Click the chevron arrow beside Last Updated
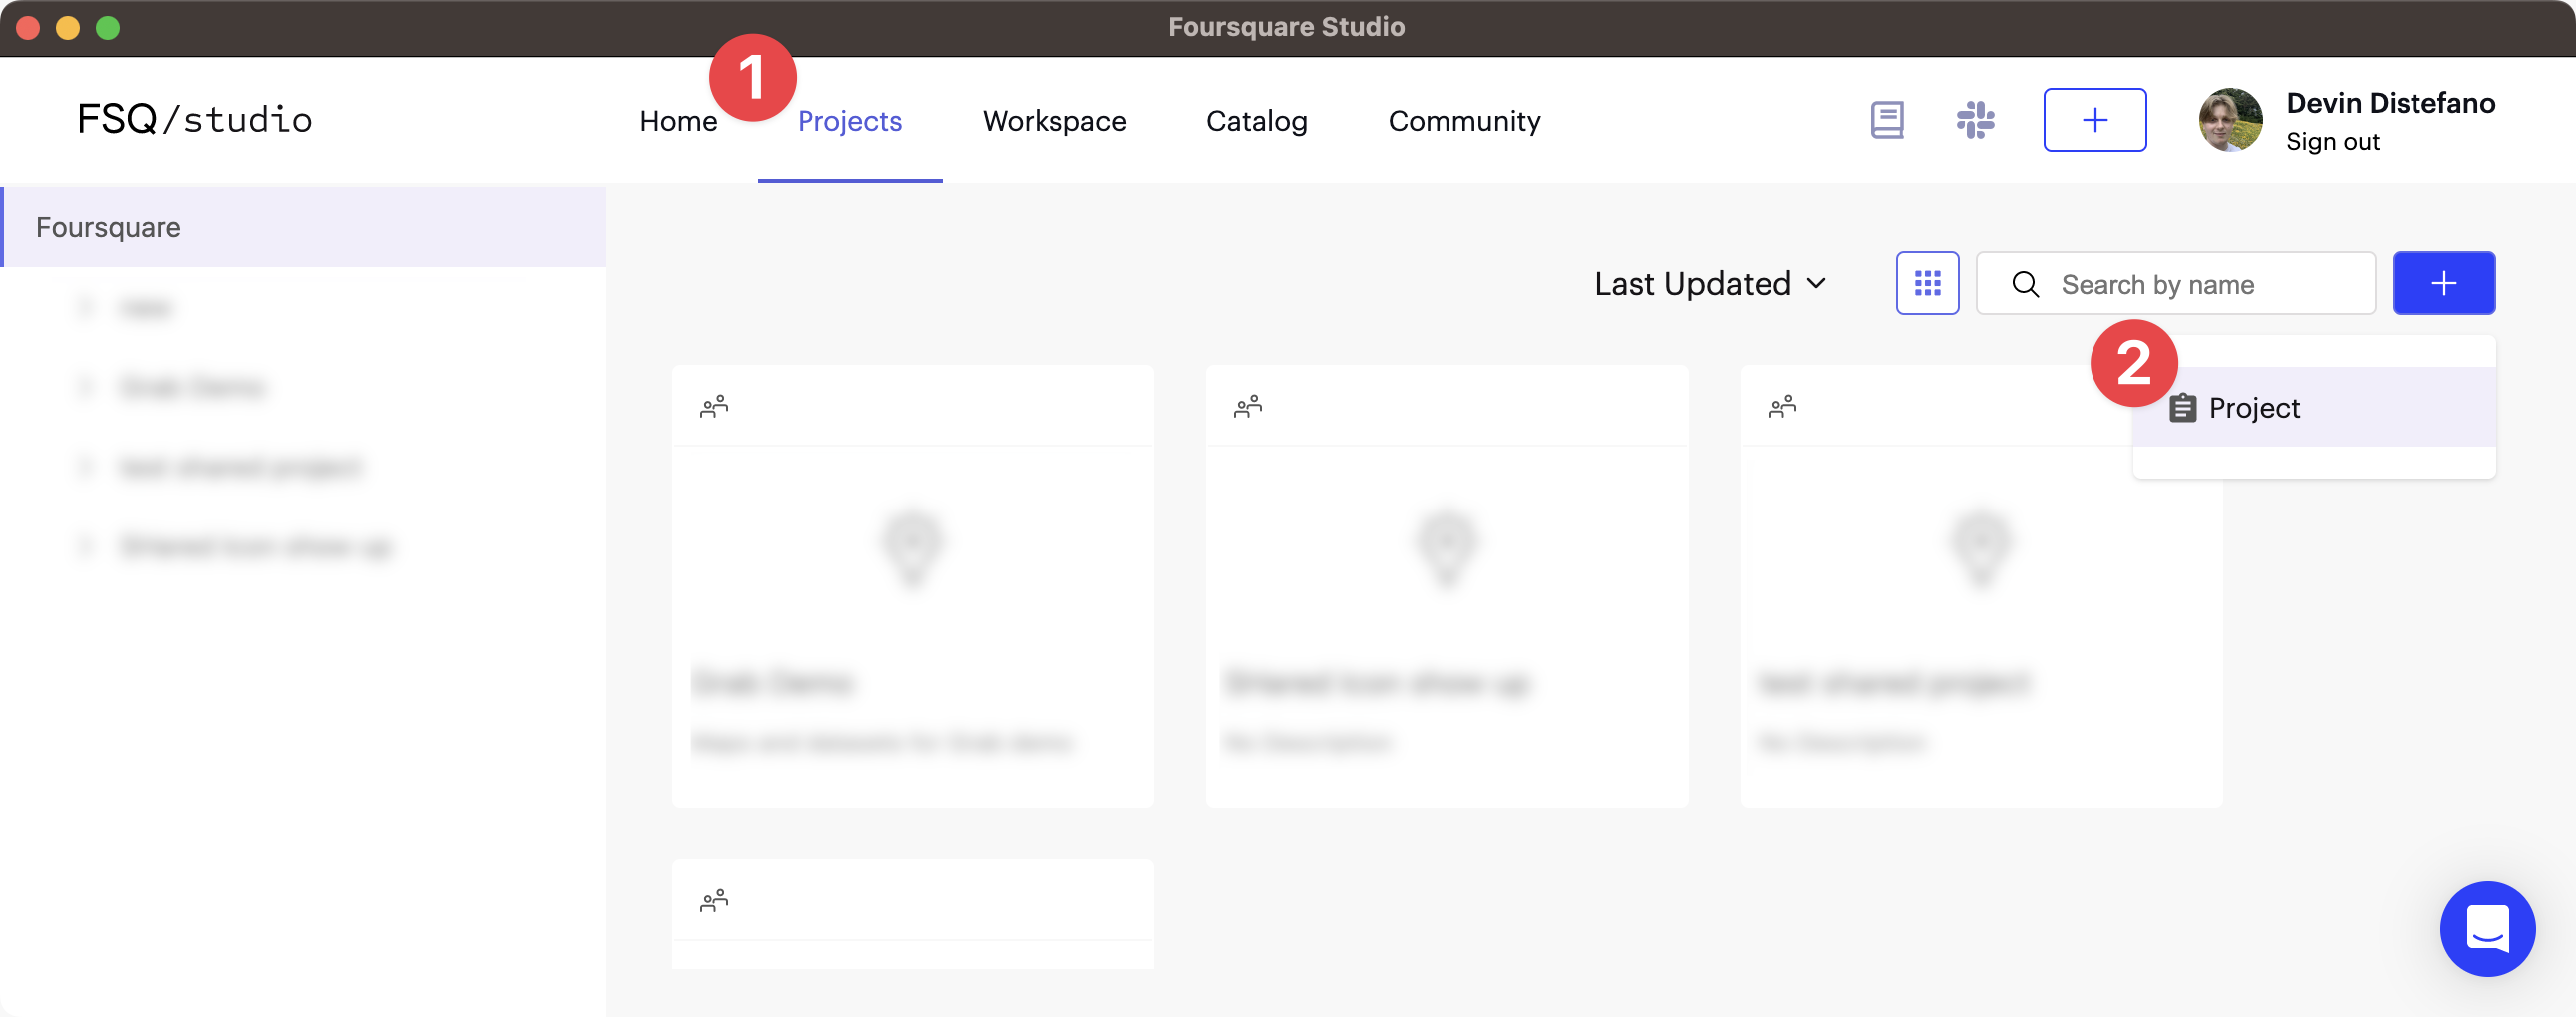 (x=1816, y=284)
